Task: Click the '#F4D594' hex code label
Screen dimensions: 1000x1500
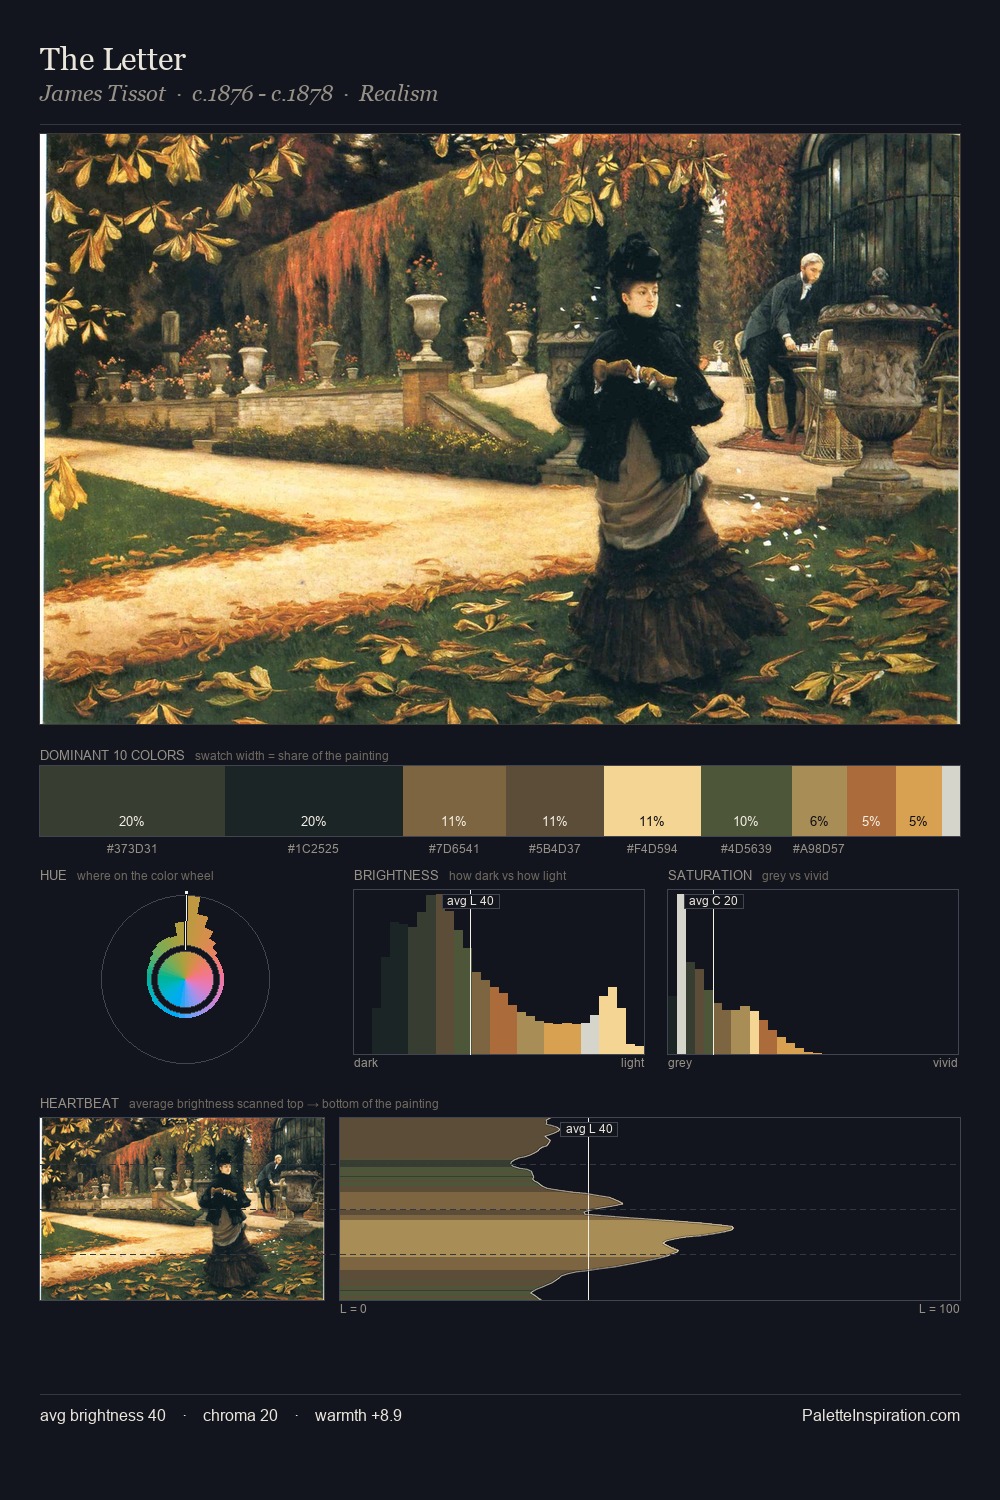Action: [652, 849]
